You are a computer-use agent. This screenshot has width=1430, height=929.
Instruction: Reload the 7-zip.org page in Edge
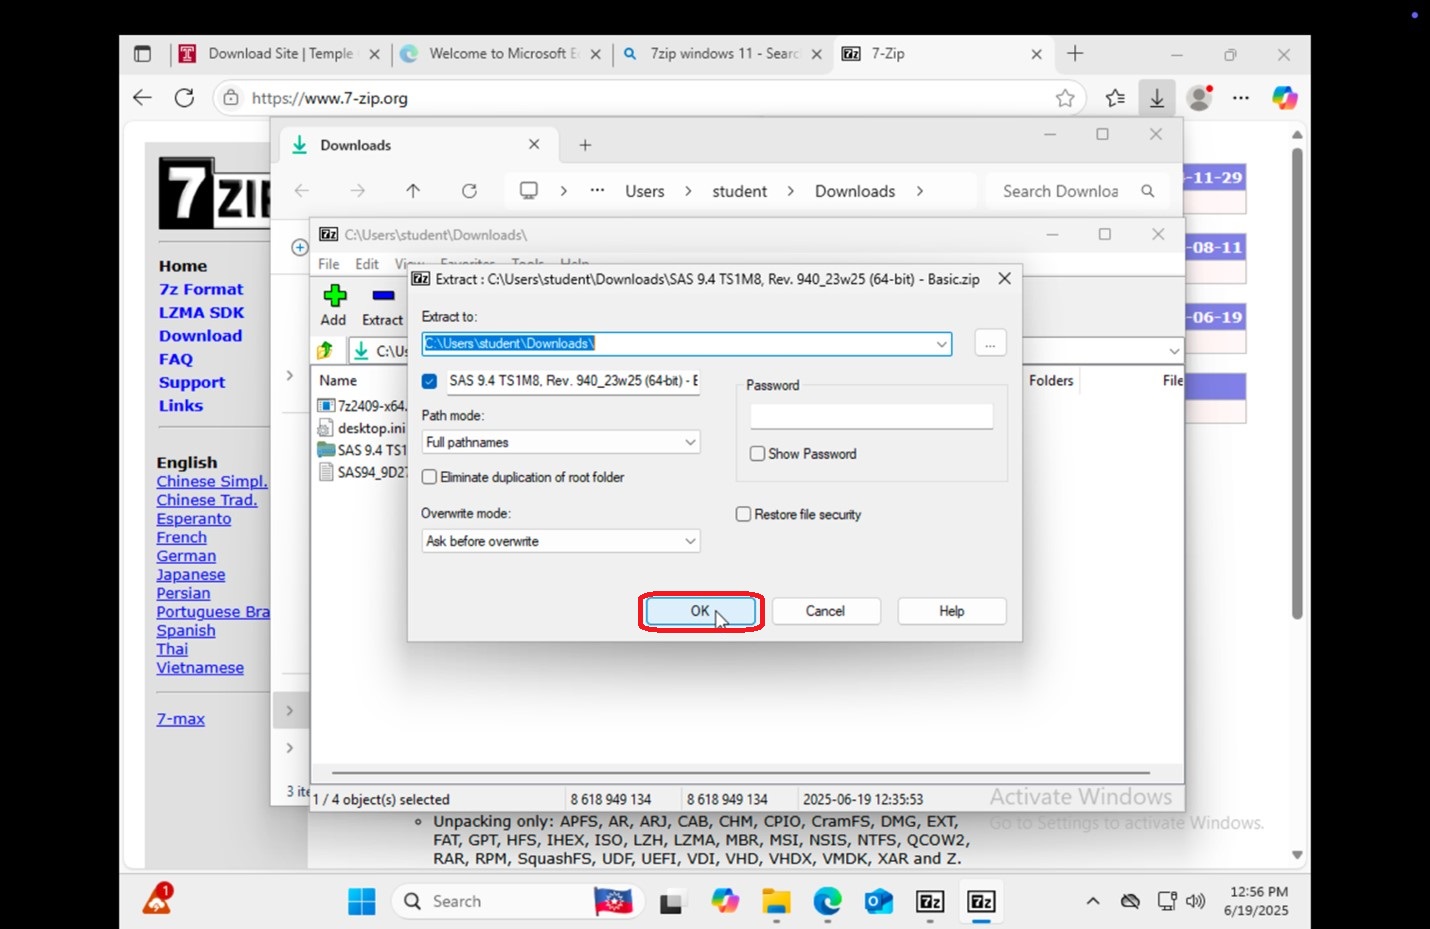point(184,98)
